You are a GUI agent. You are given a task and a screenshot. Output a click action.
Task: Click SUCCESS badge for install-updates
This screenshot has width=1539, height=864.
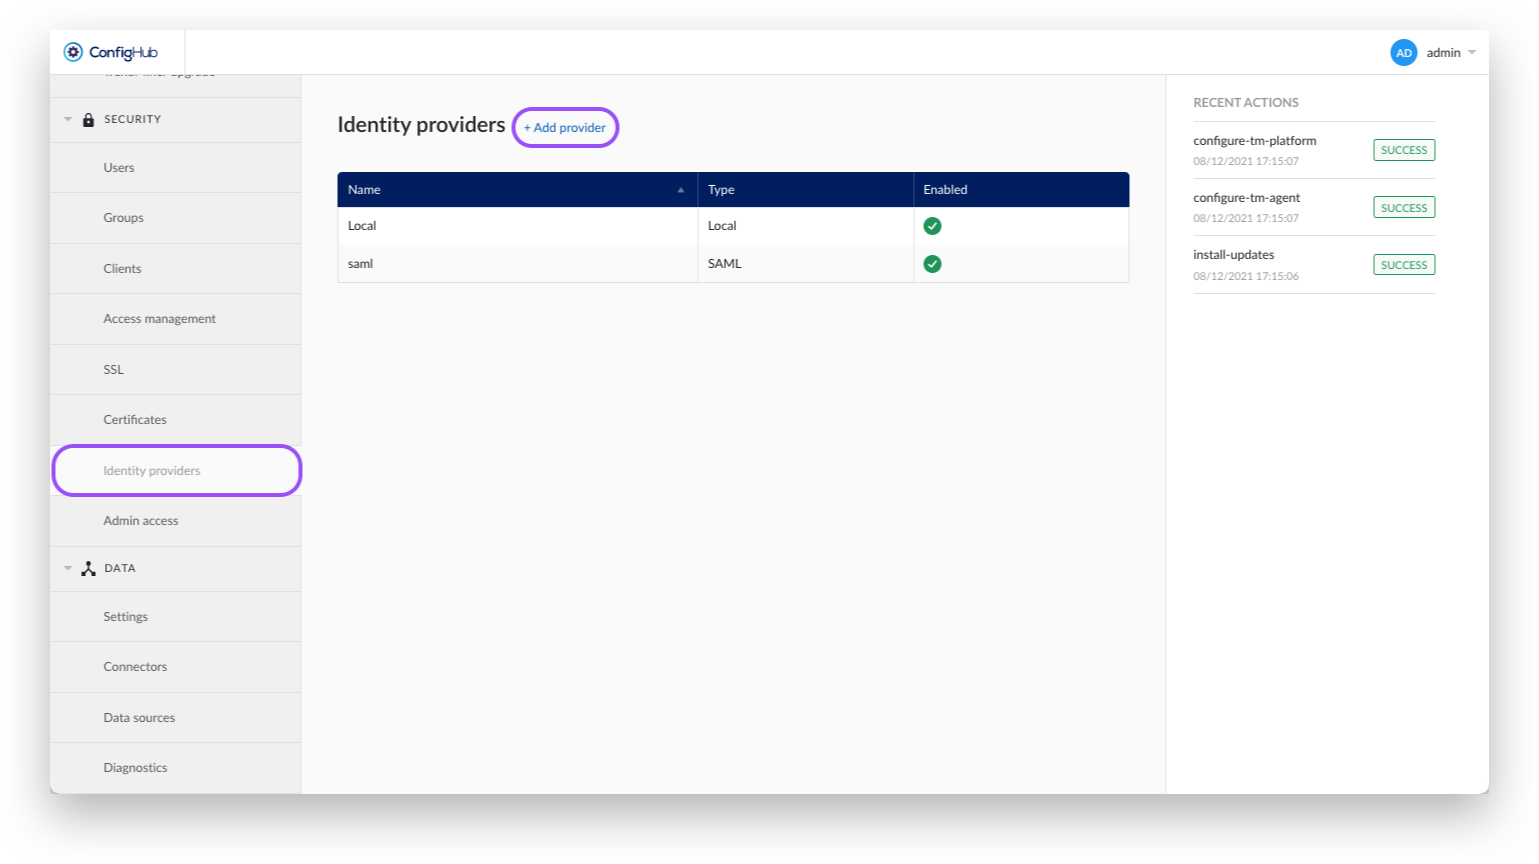click(x=1403, y=265)
